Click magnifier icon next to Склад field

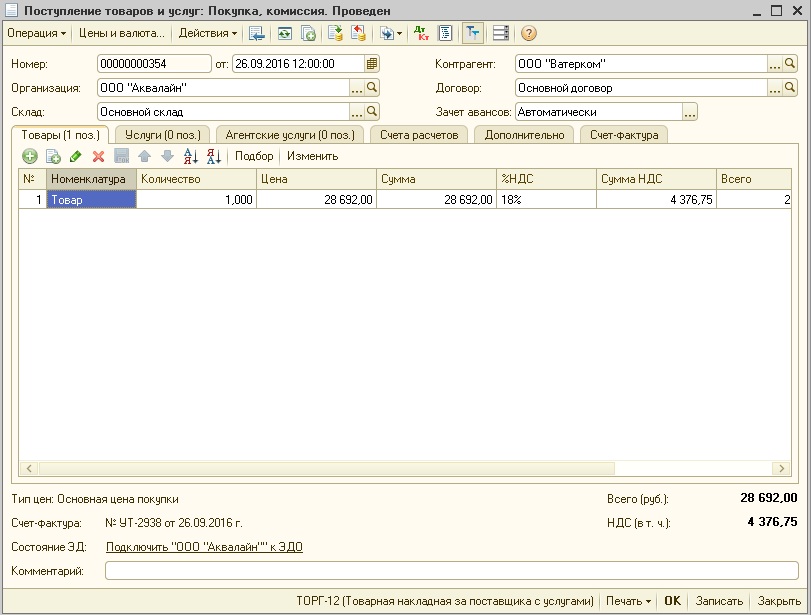(x=372, y=112)
